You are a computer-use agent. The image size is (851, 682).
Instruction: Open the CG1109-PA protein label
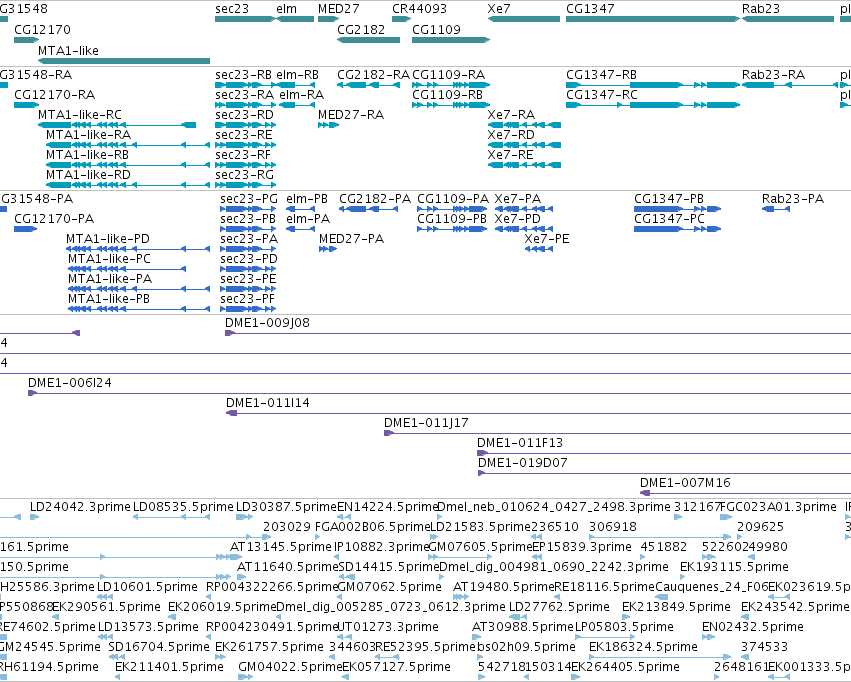point(453,199)
